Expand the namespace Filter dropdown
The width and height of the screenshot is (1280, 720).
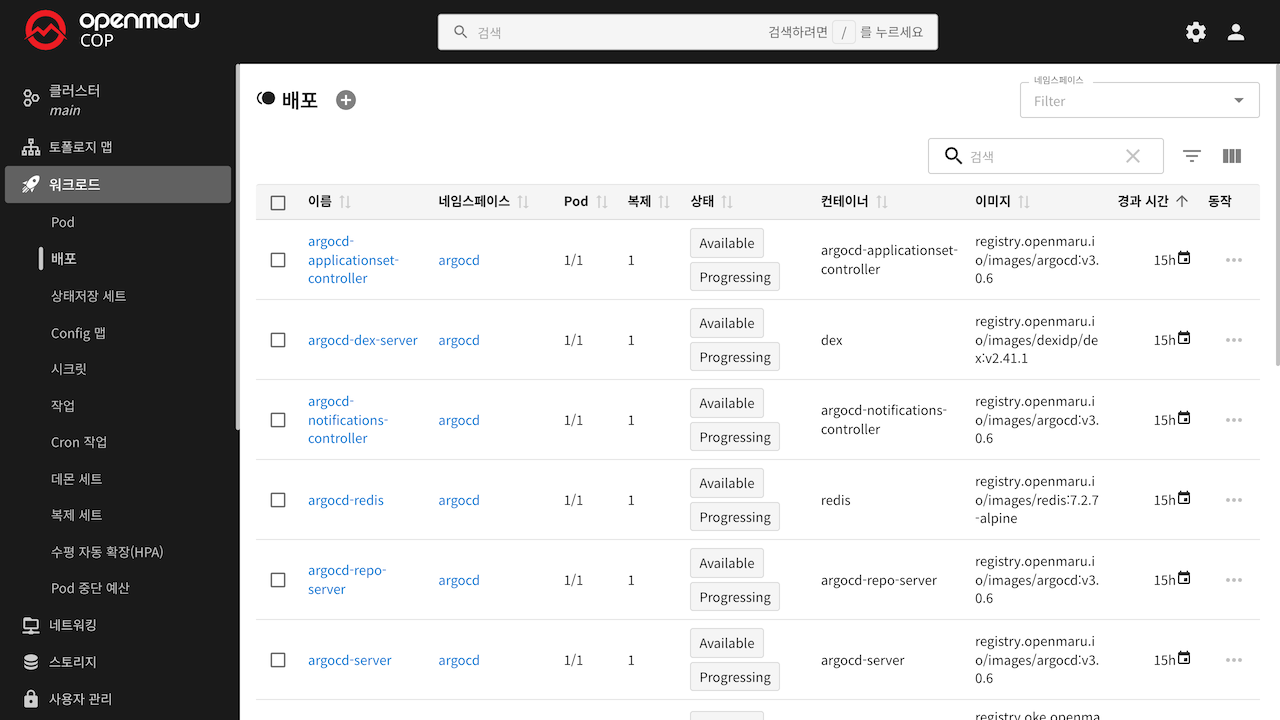click(x=1139, y=100)
